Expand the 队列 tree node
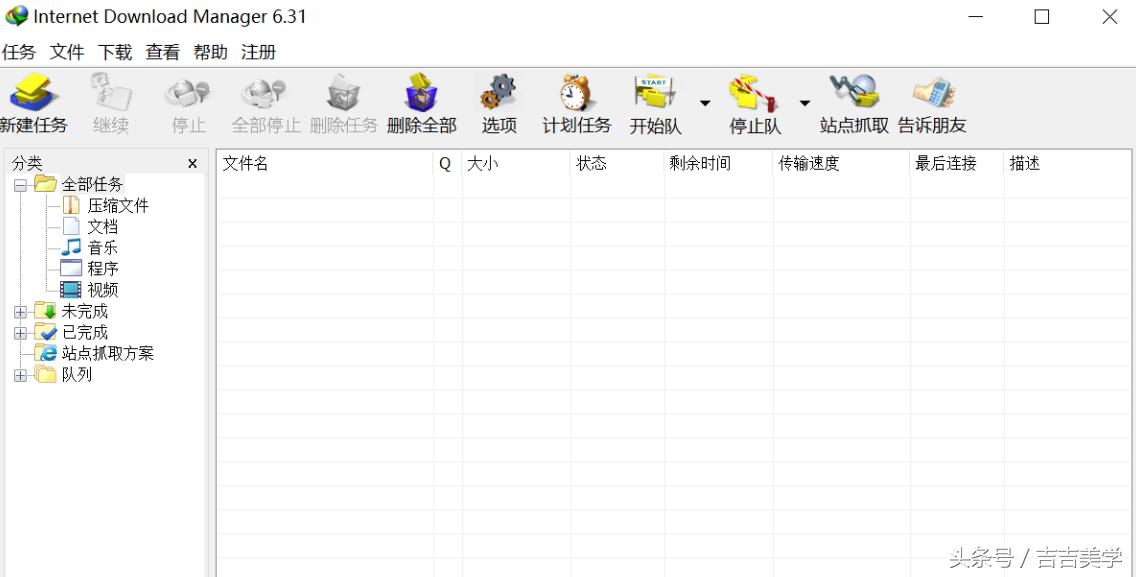 [x=20, y=375]
